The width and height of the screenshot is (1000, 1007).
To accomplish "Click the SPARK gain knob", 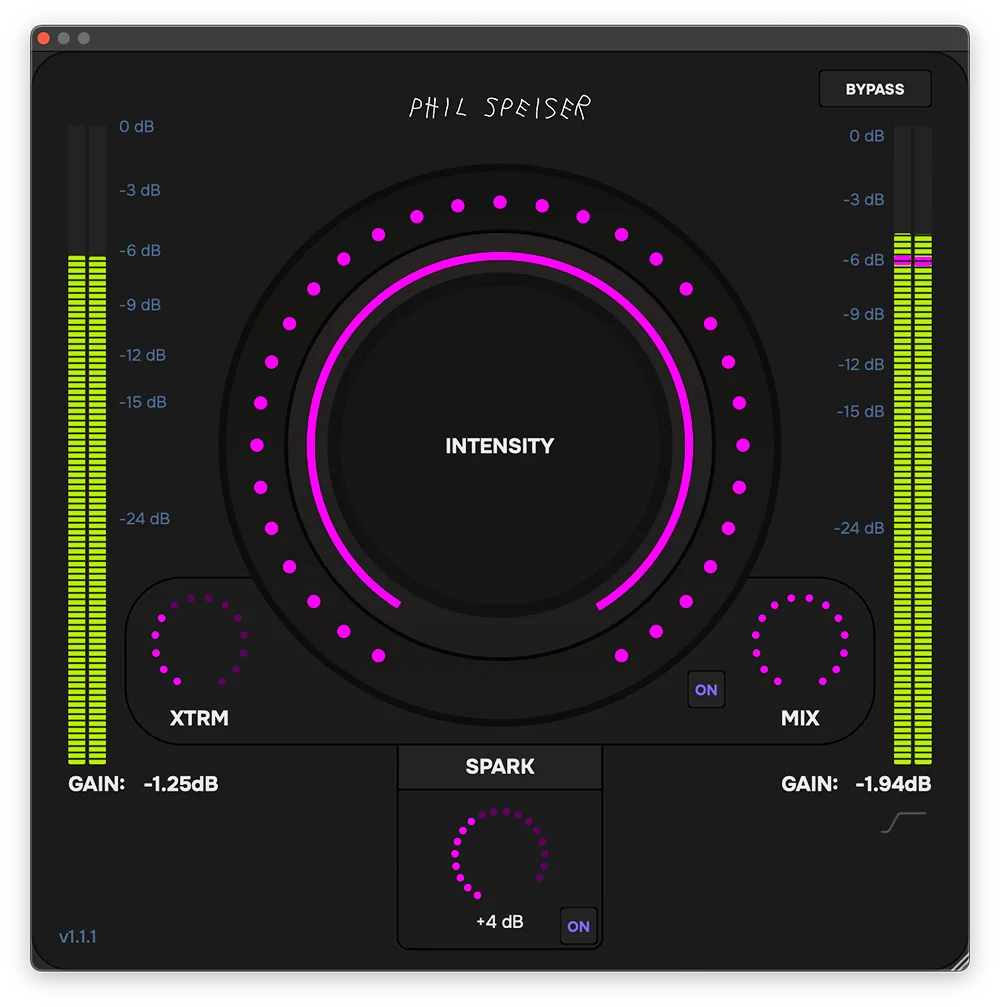I will 500,854.
